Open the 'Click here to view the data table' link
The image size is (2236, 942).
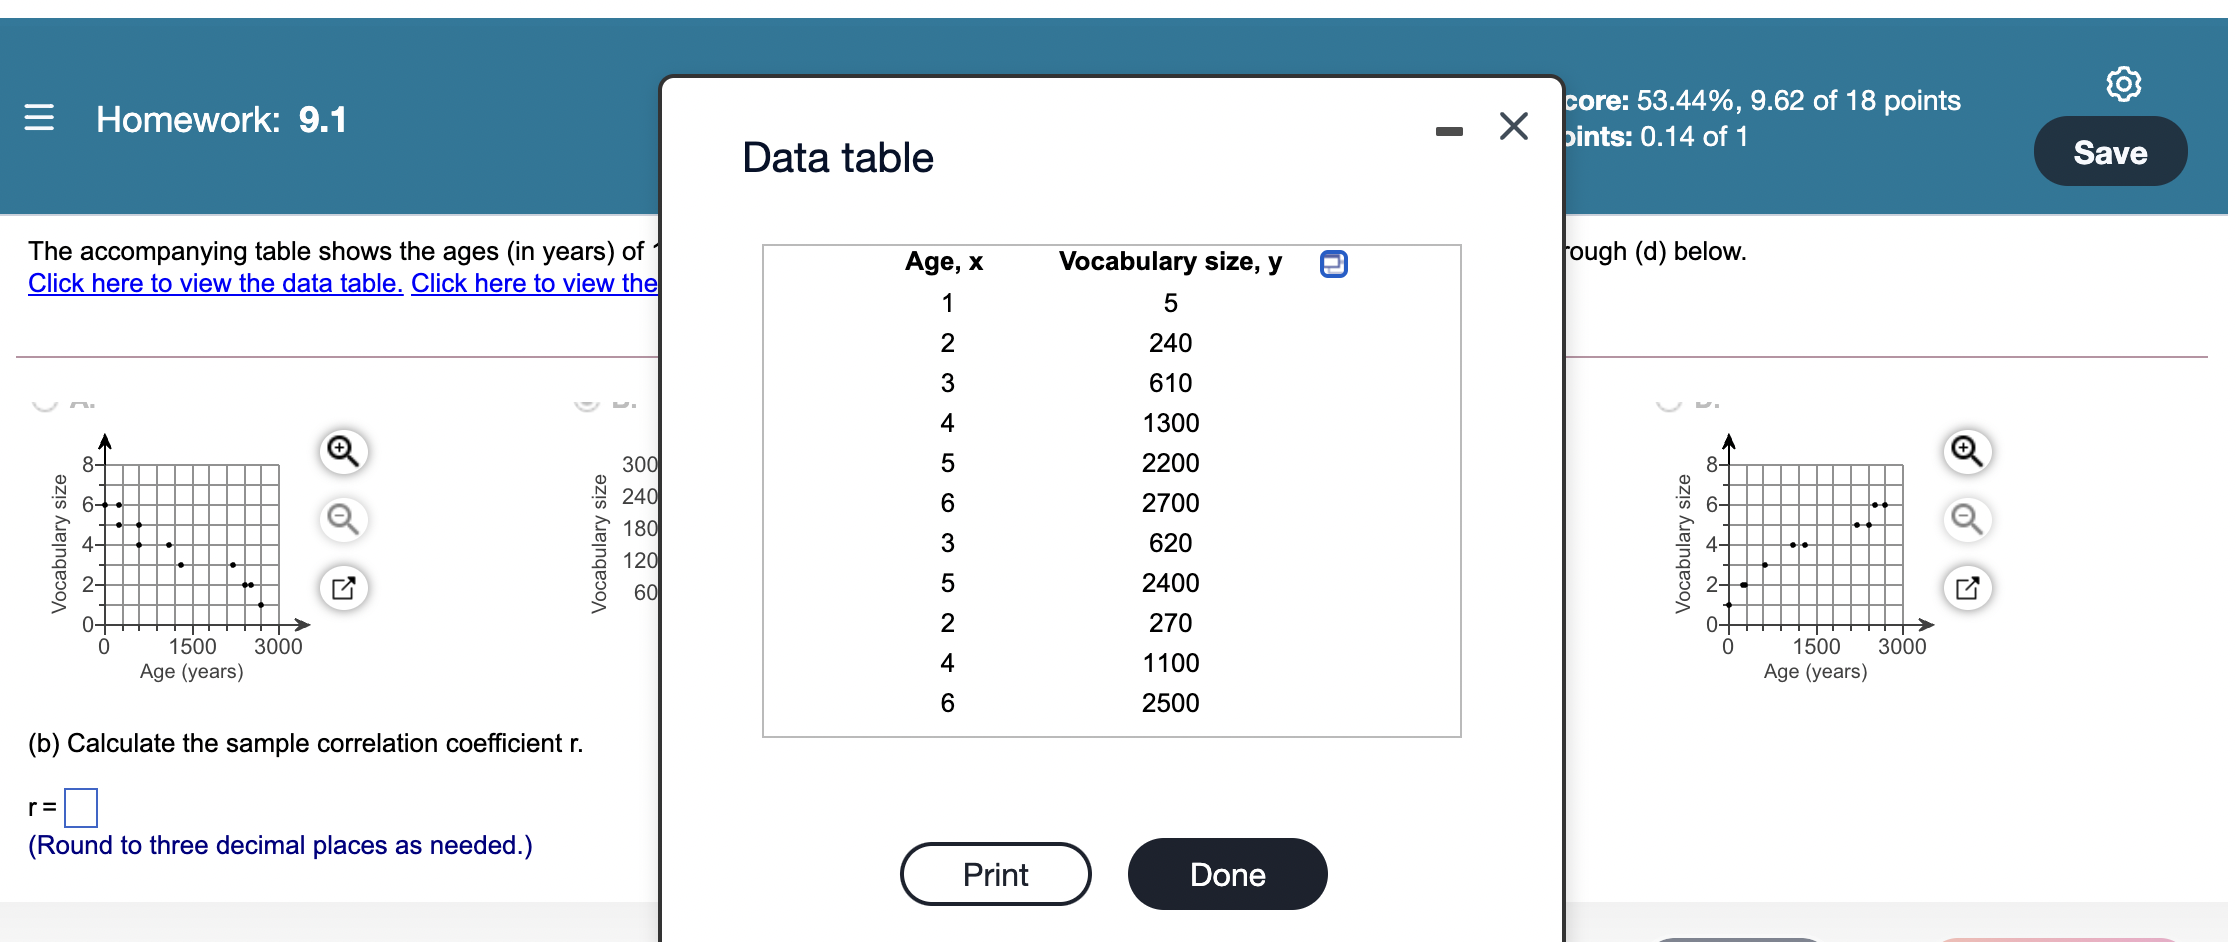coord(214,283)
